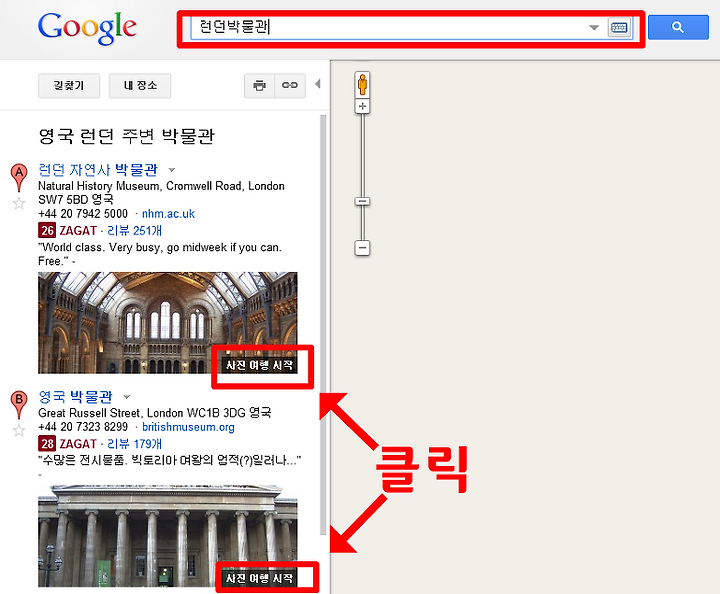Open 런던 자연사 박물관 result title
The height and width of the screenshot is (594, 720).
click(x=98, y=170)
